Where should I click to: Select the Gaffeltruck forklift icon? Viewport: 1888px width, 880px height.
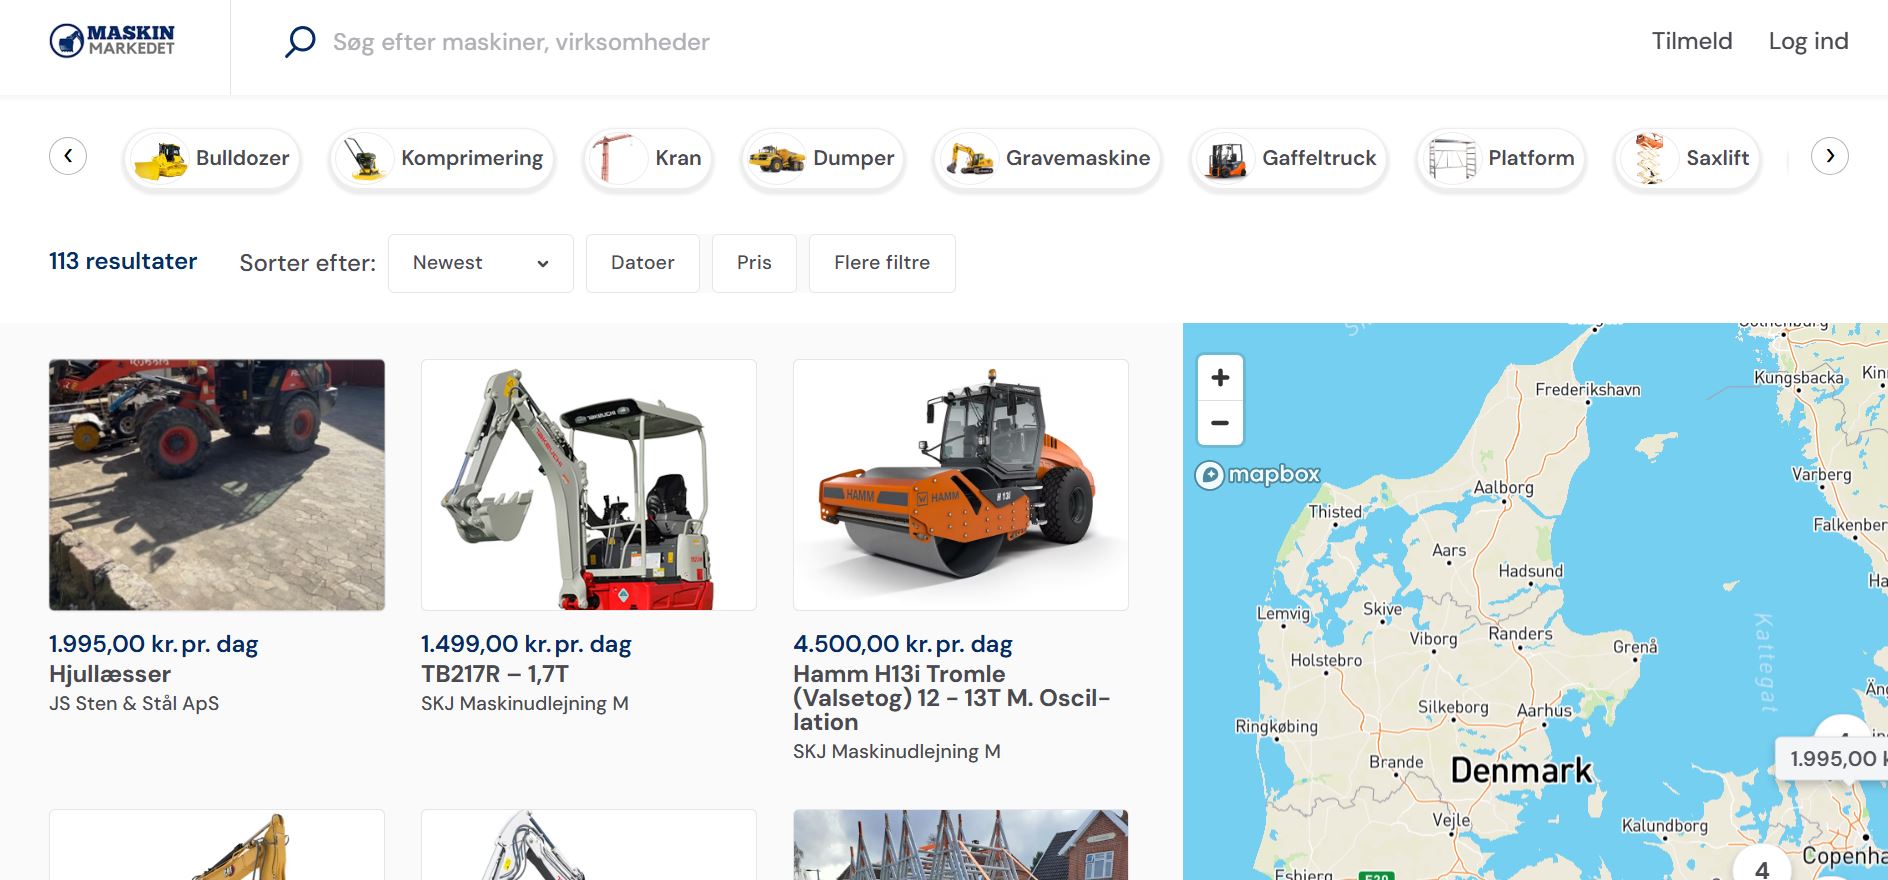coord(1226,159)
